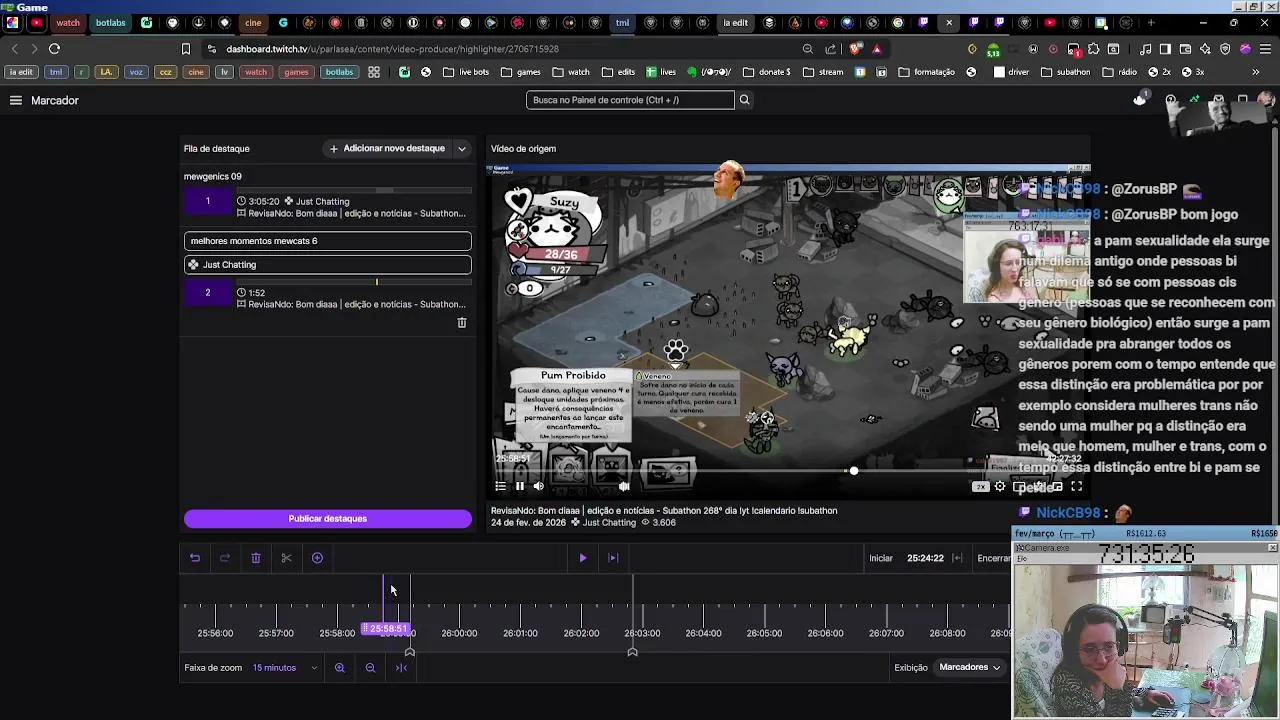Open the chapters list icon in video player
The image size is (1280, 720).
500,486
